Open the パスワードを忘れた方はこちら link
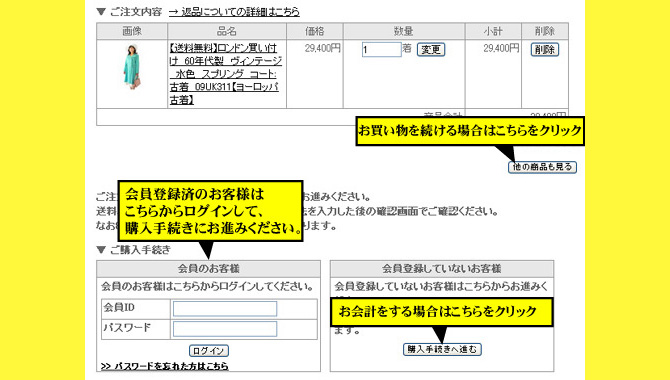Viewport: 670px width, 380px height. point(165,366)
